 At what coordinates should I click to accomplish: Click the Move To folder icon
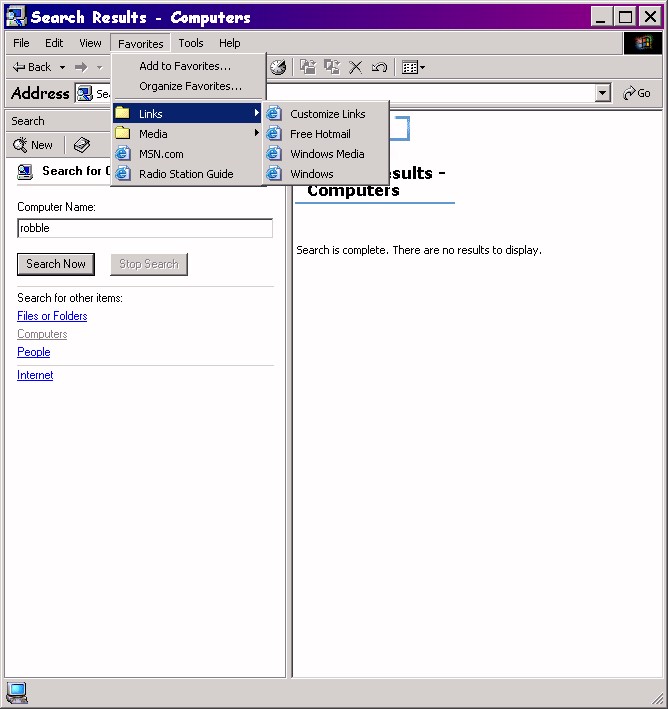coord(308,67)
